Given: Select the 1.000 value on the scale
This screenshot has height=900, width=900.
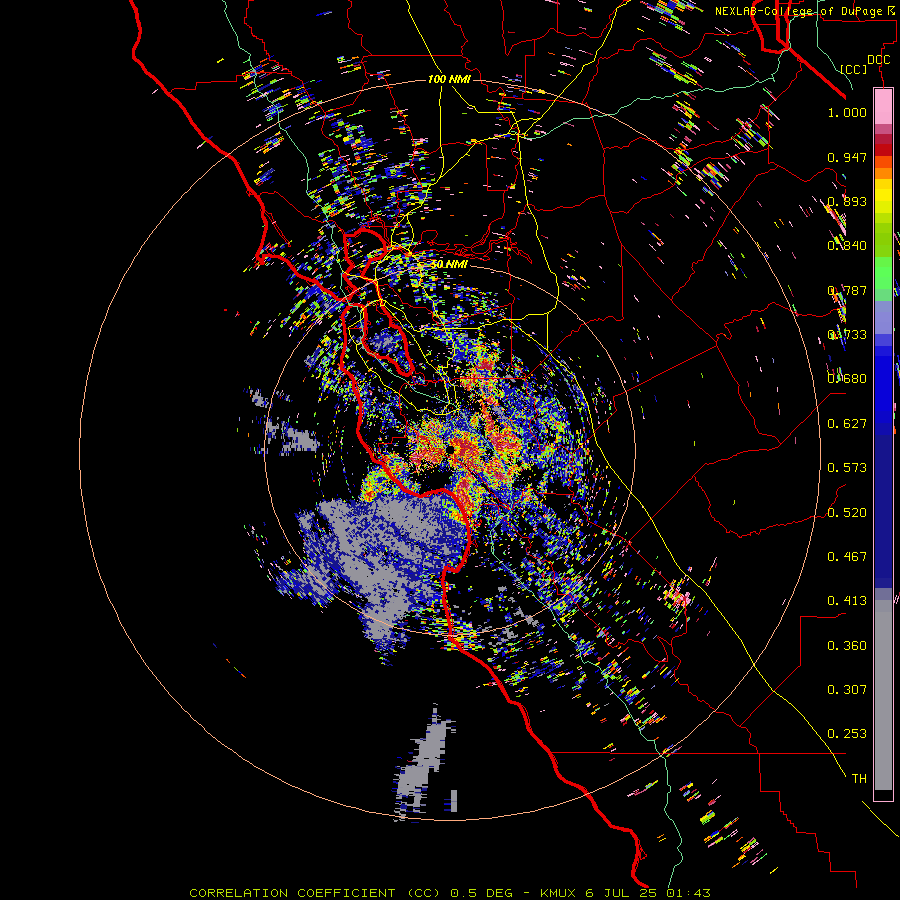Looking at the screenshot, I should pos(847,112).
